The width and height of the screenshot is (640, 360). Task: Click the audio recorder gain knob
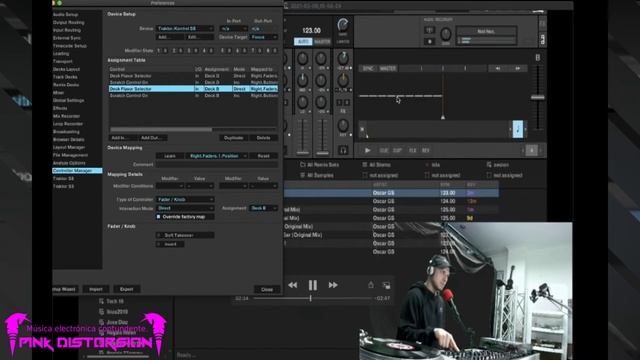pyautogui.click(x=446, y=34)
